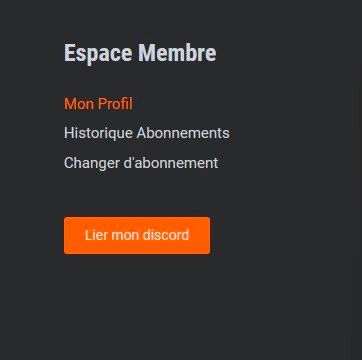Open the change subscription option

coord(141,163)
